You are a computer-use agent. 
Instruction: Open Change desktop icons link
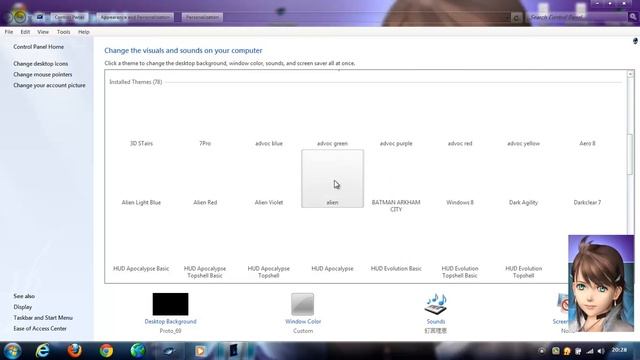[x=40, y=64]
